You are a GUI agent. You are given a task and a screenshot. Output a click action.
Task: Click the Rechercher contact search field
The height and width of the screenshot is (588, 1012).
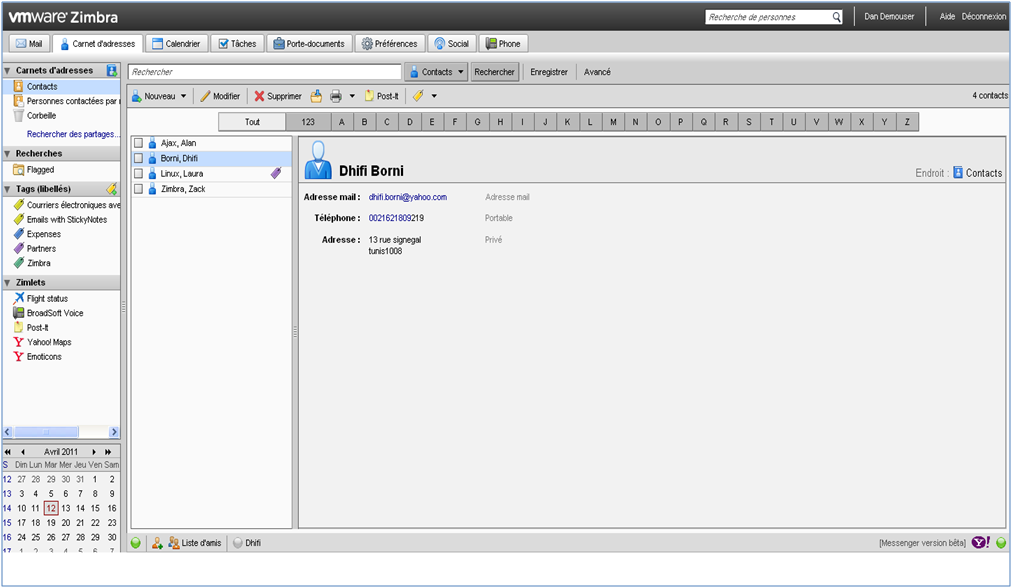tap(265, 72)
